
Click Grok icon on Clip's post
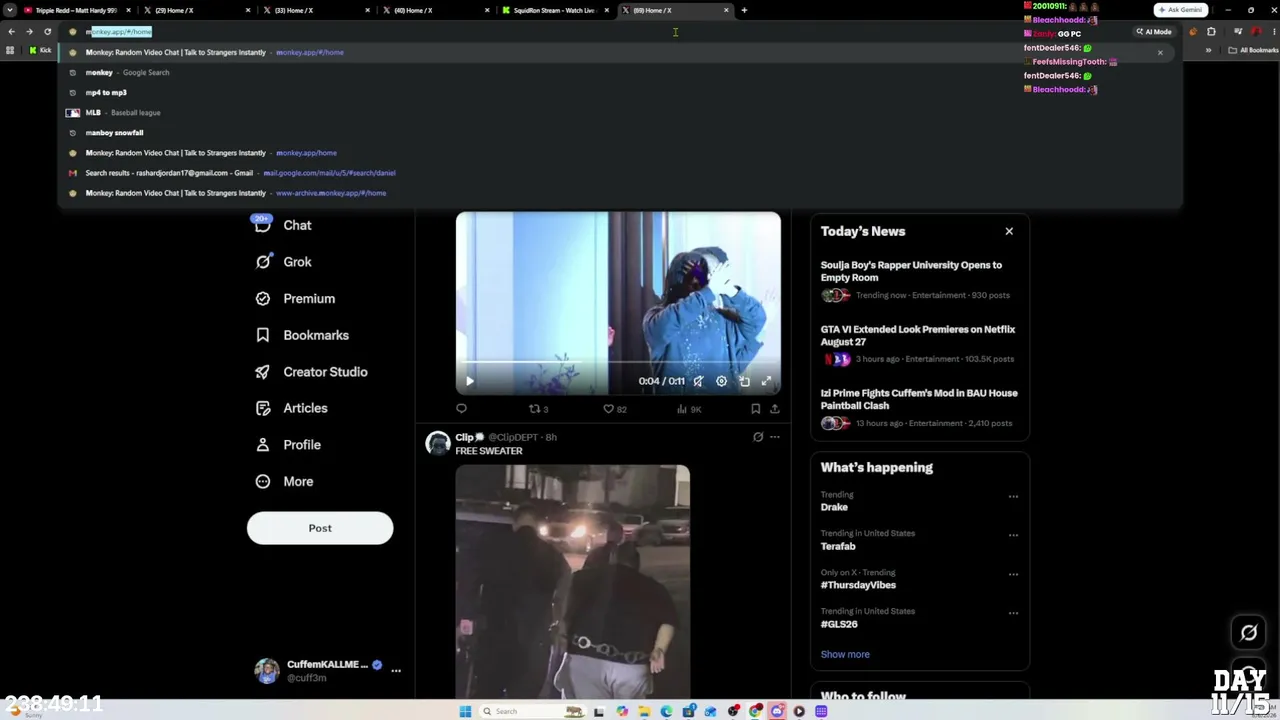pyautogui.click(x=758, y=437)
